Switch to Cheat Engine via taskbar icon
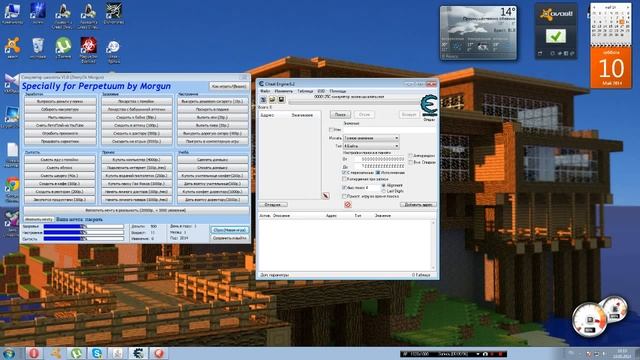This screenshot has height=360, width=640. coord(138,353)
